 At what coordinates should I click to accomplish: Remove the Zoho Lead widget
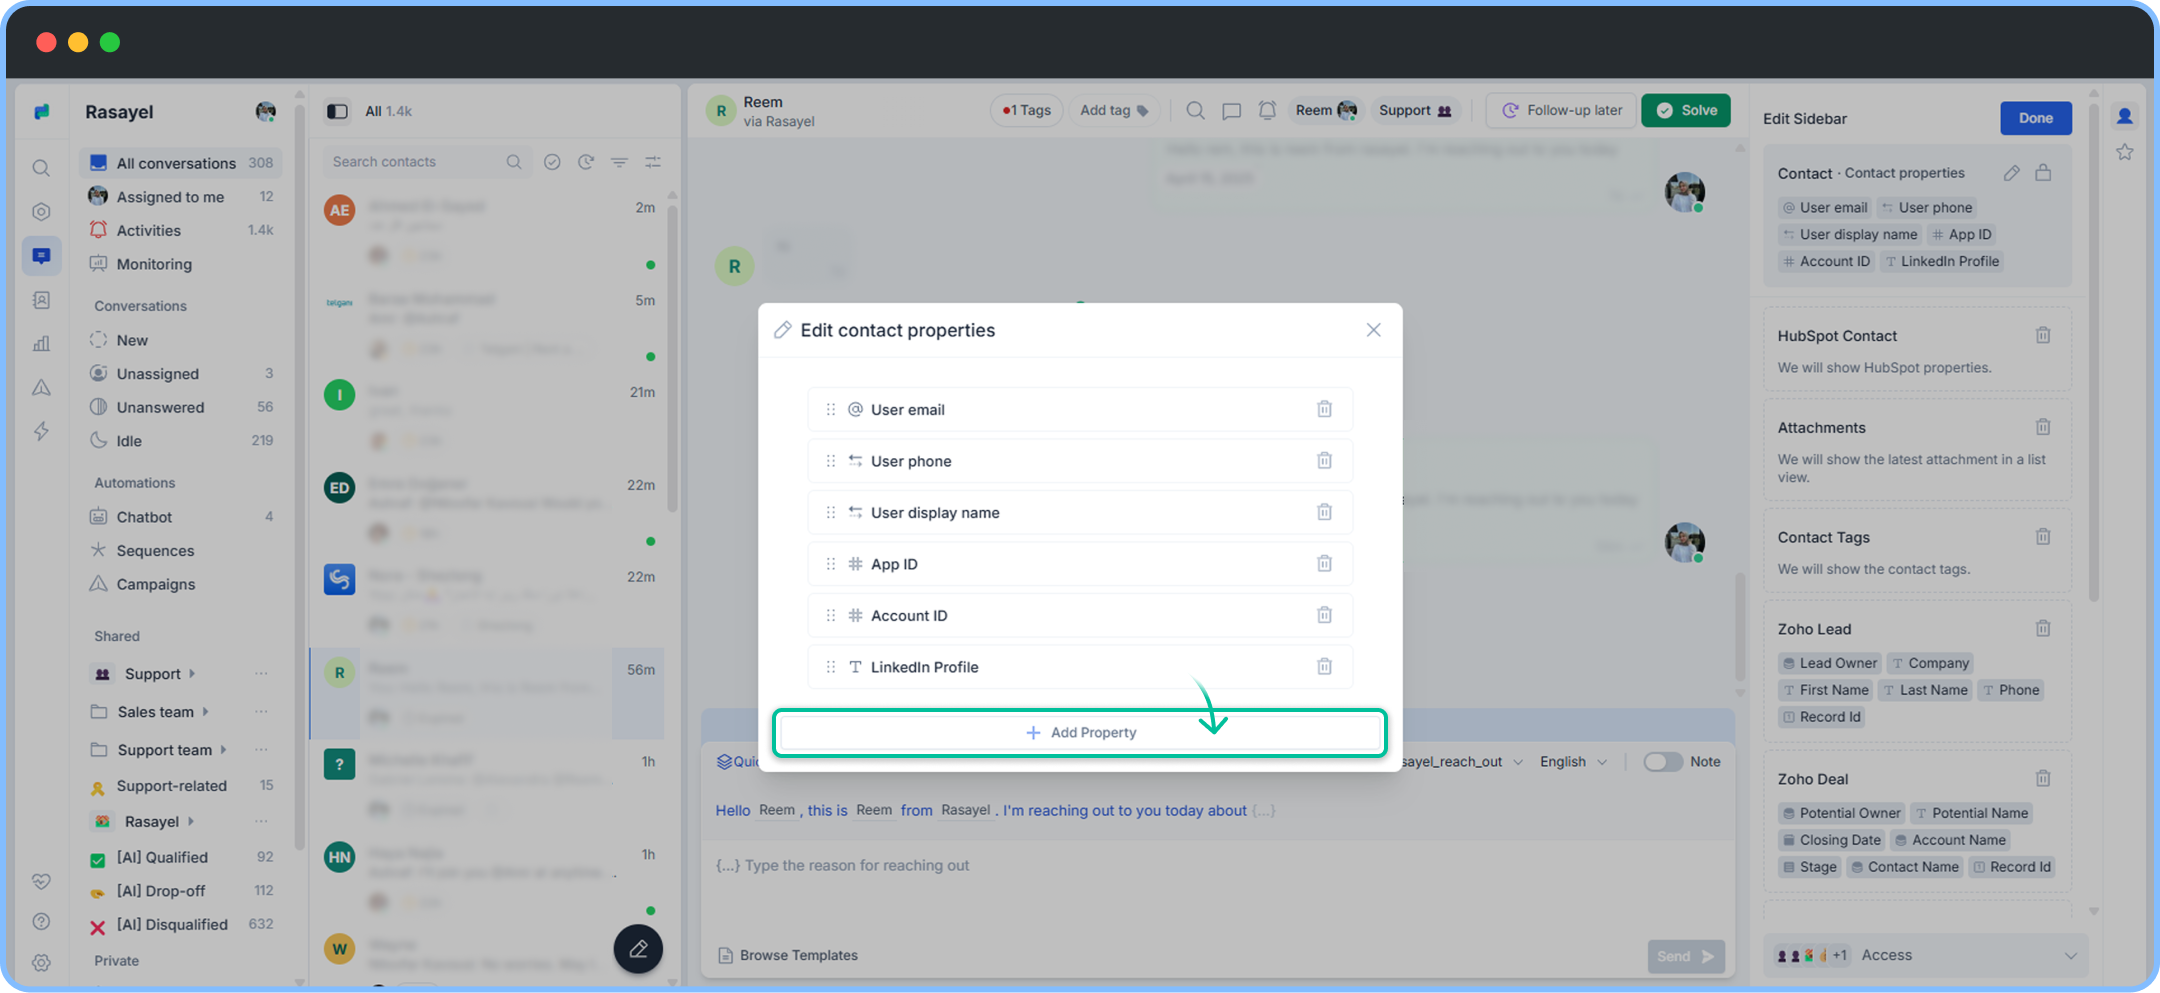tap(2043, 628)
